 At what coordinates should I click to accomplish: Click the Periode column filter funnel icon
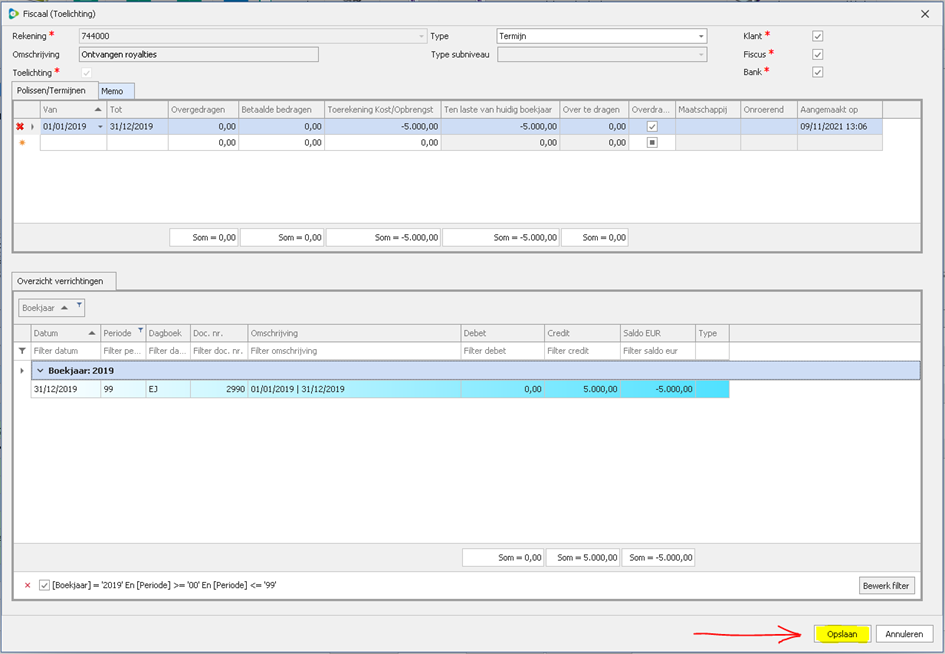pos(140,332)
